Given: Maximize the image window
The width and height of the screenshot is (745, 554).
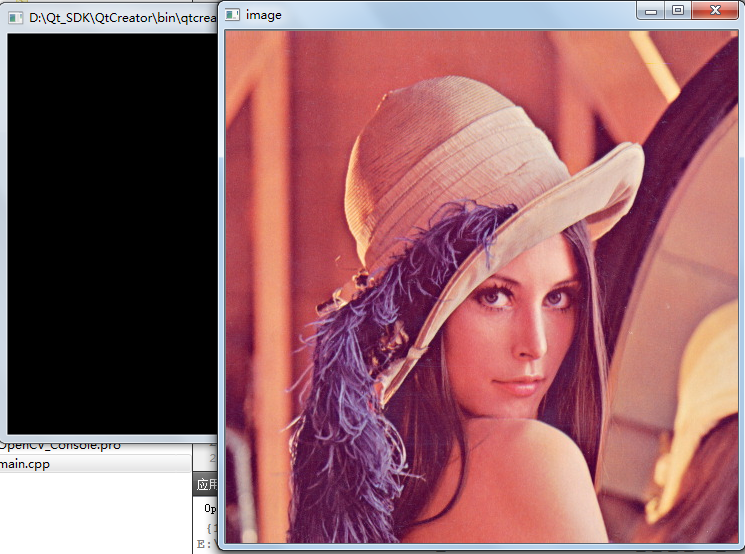Looking at the screenshot, I should pos(678,10).
